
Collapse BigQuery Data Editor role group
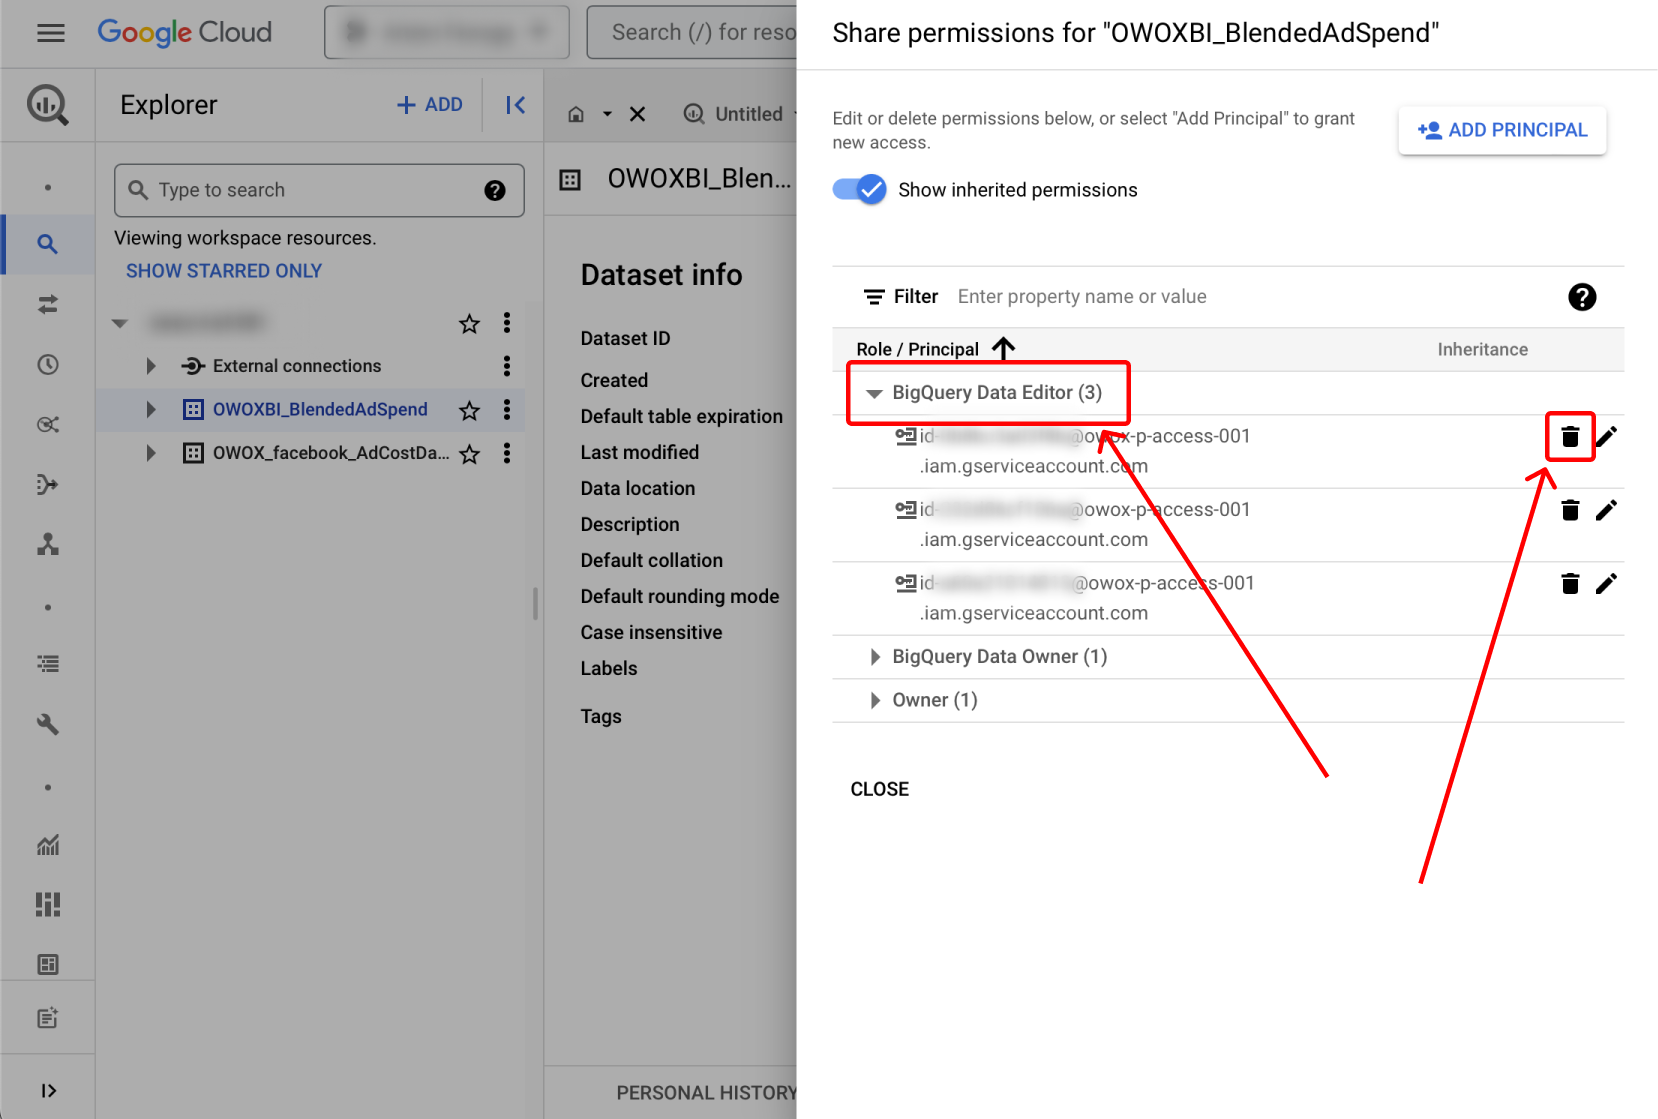tap(874, 393)
